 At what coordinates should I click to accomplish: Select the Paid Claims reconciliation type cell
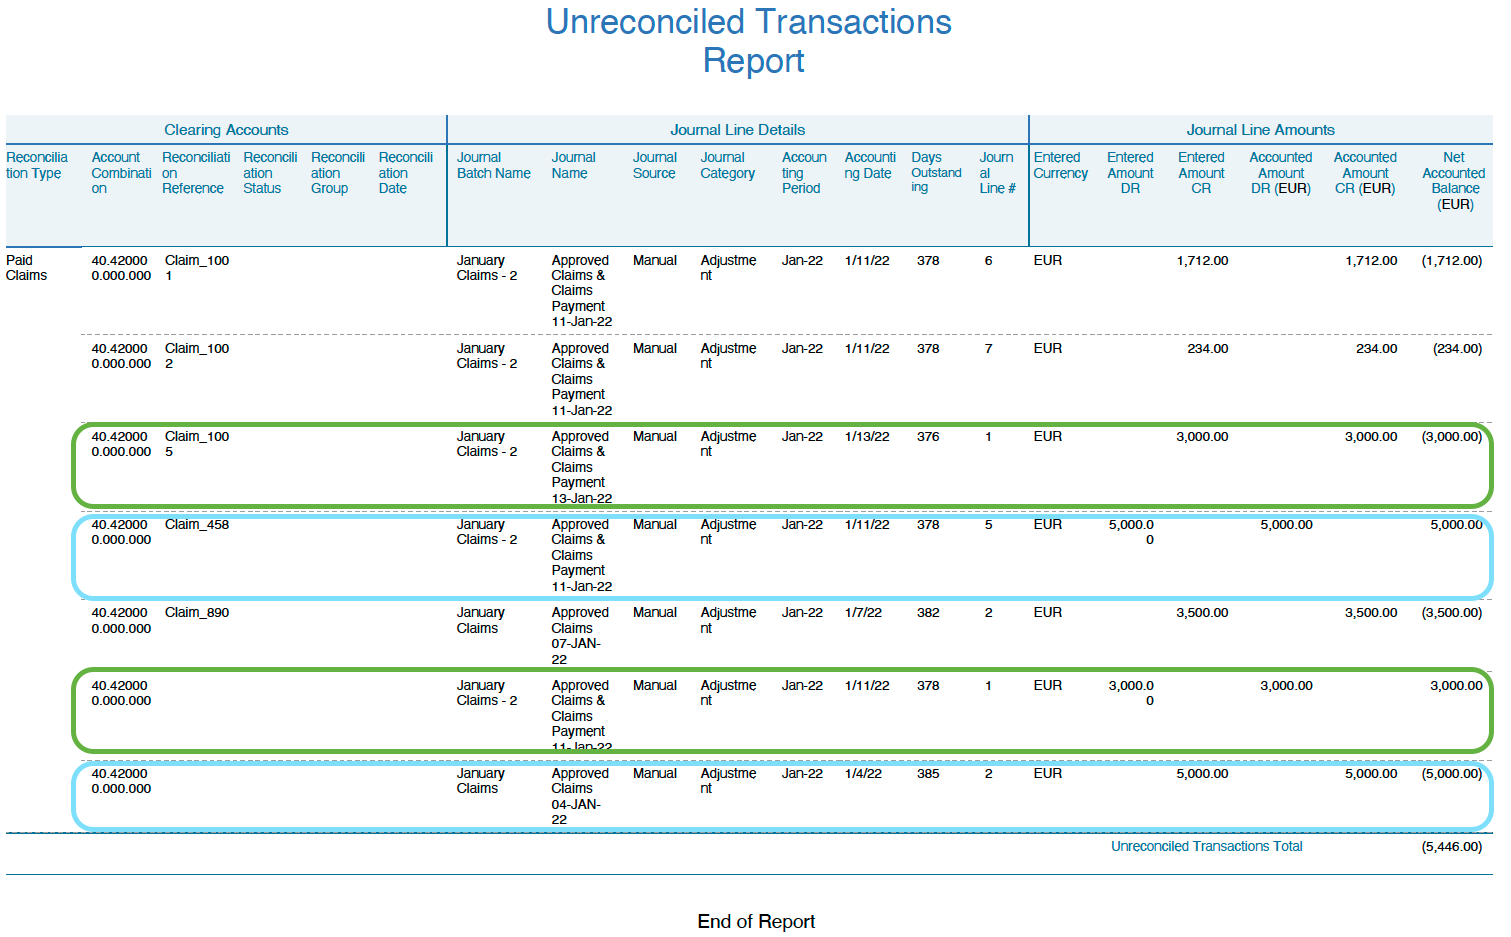click(27, 268)
